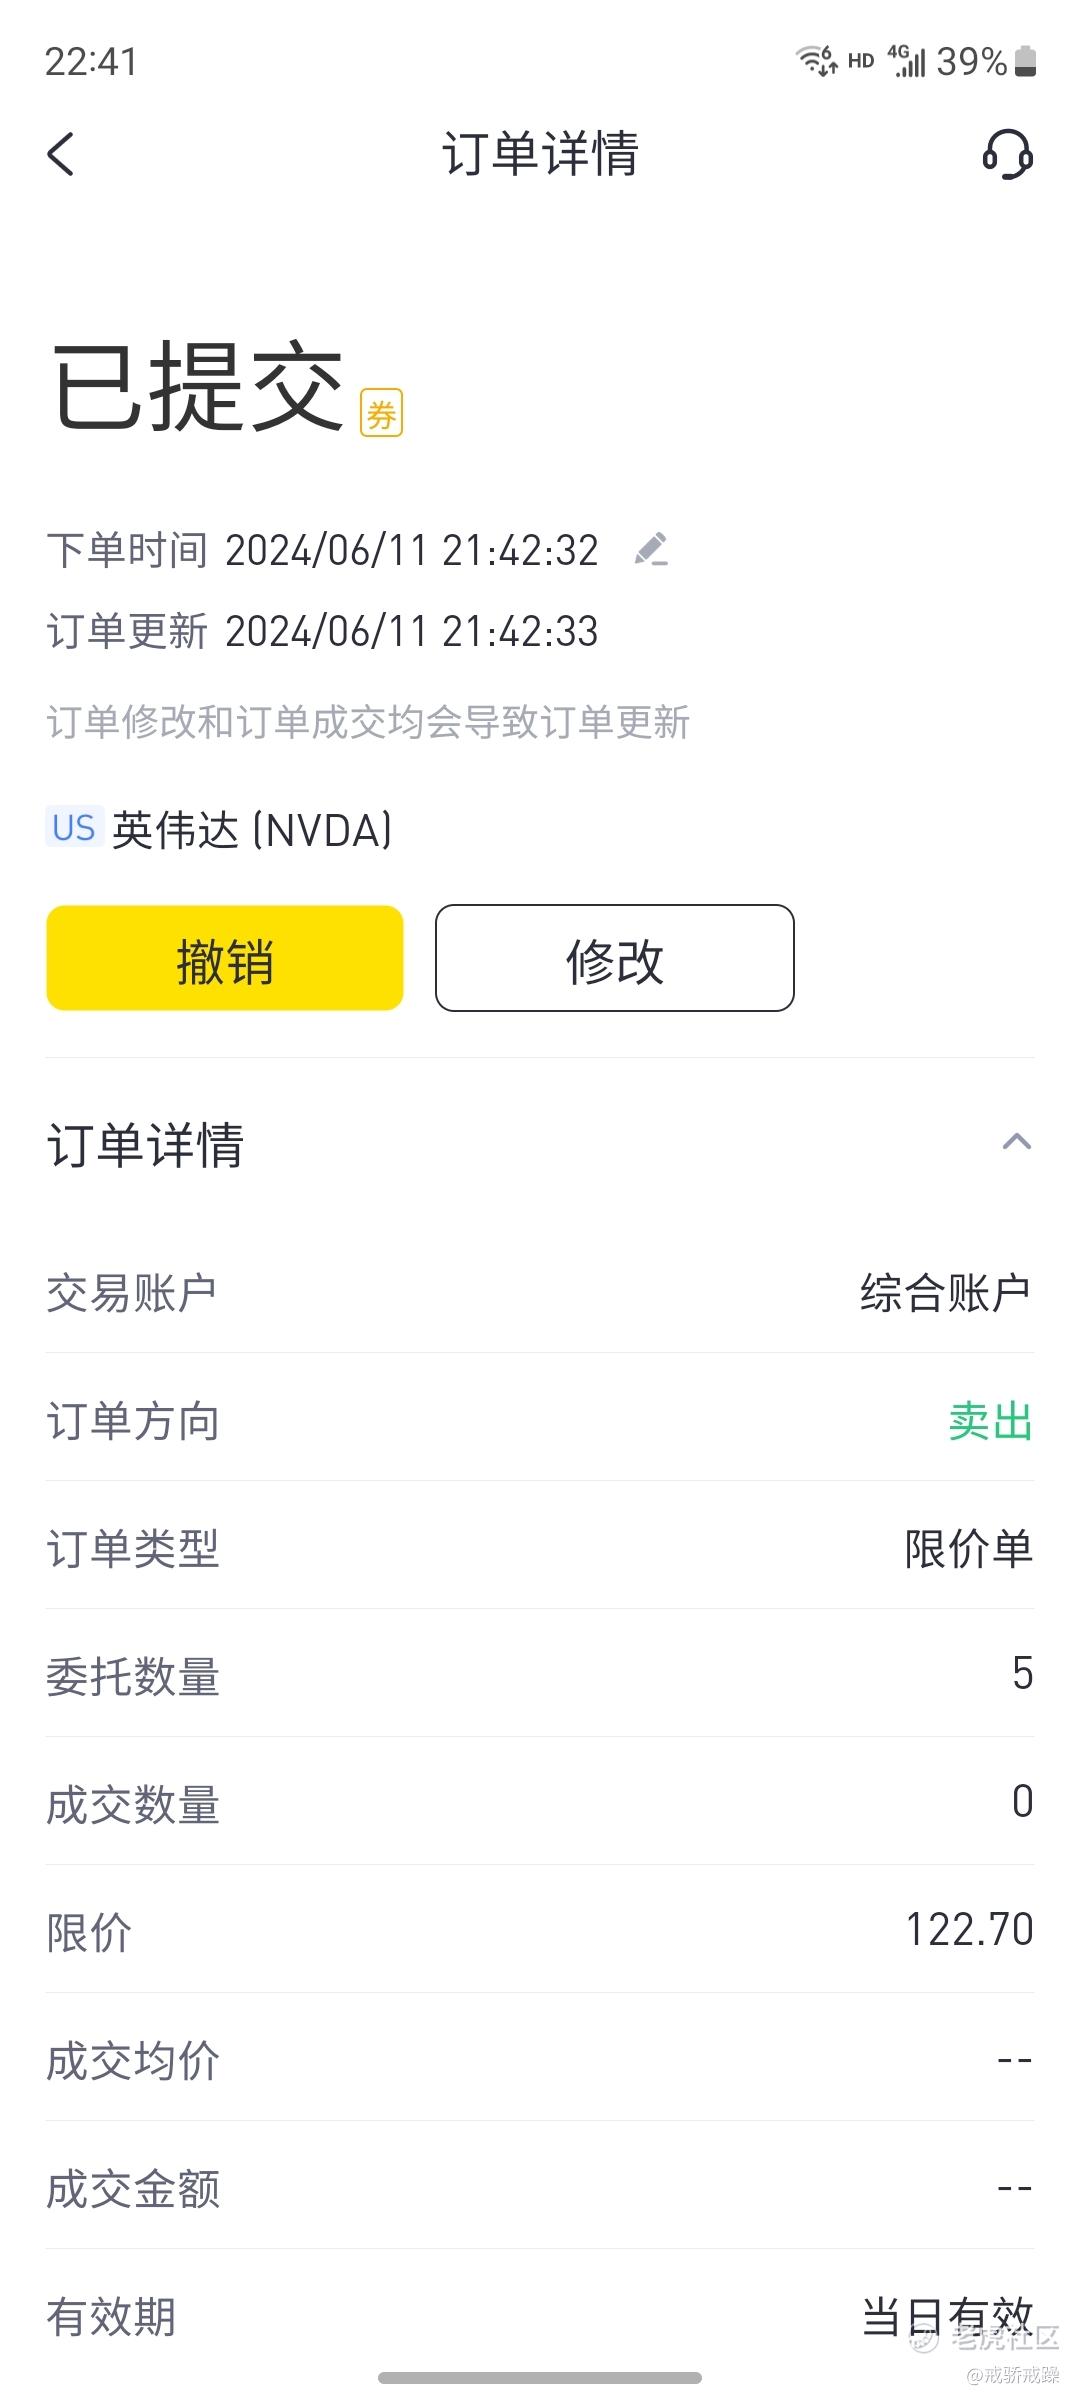Tap the 当日有效 validity value
The width and height of the screenshot is (1080, 2400).
[947, 2316]
